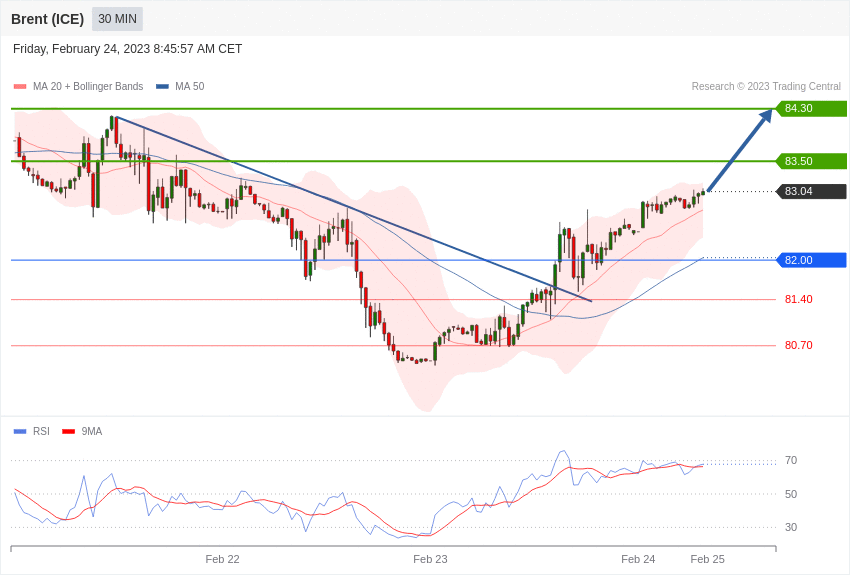
Task: Click the 80.70 red support label
Action: 799,345
